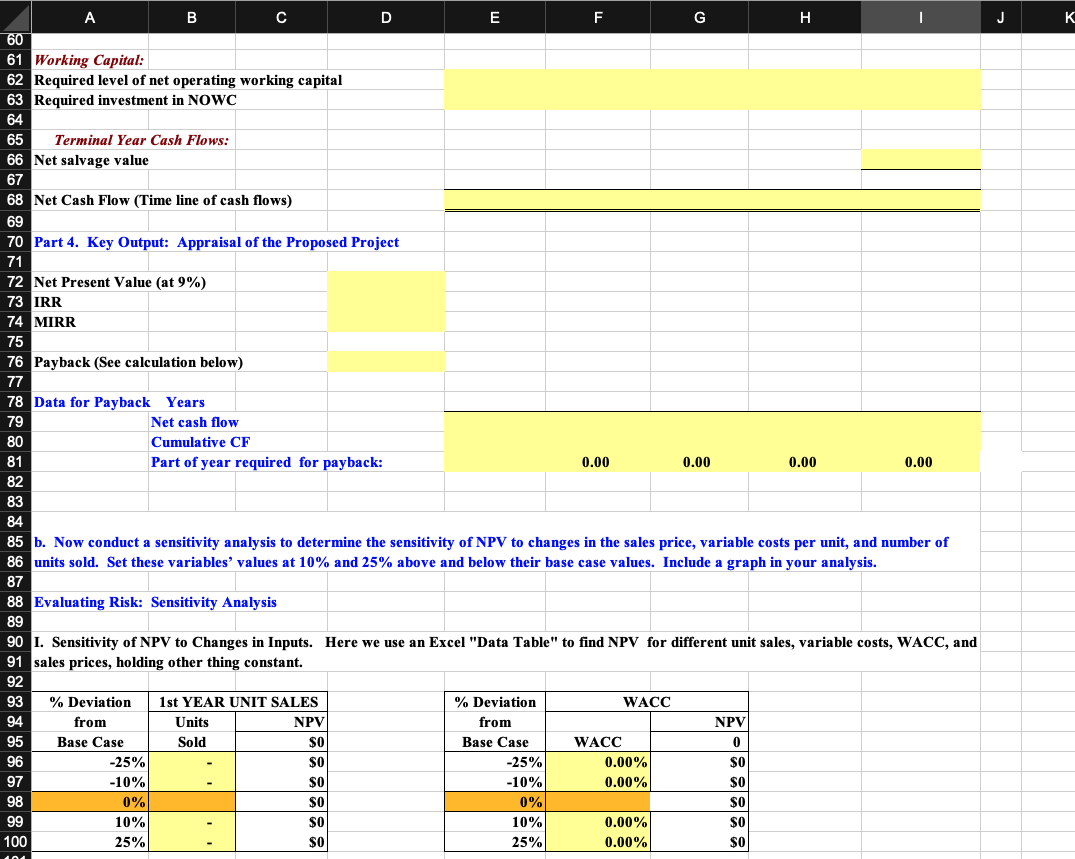The height and width of the screenshot is (859, 1075).
Task: Click the blue 'Years' label
Action: pyautogui.click(x=185, y=402)
